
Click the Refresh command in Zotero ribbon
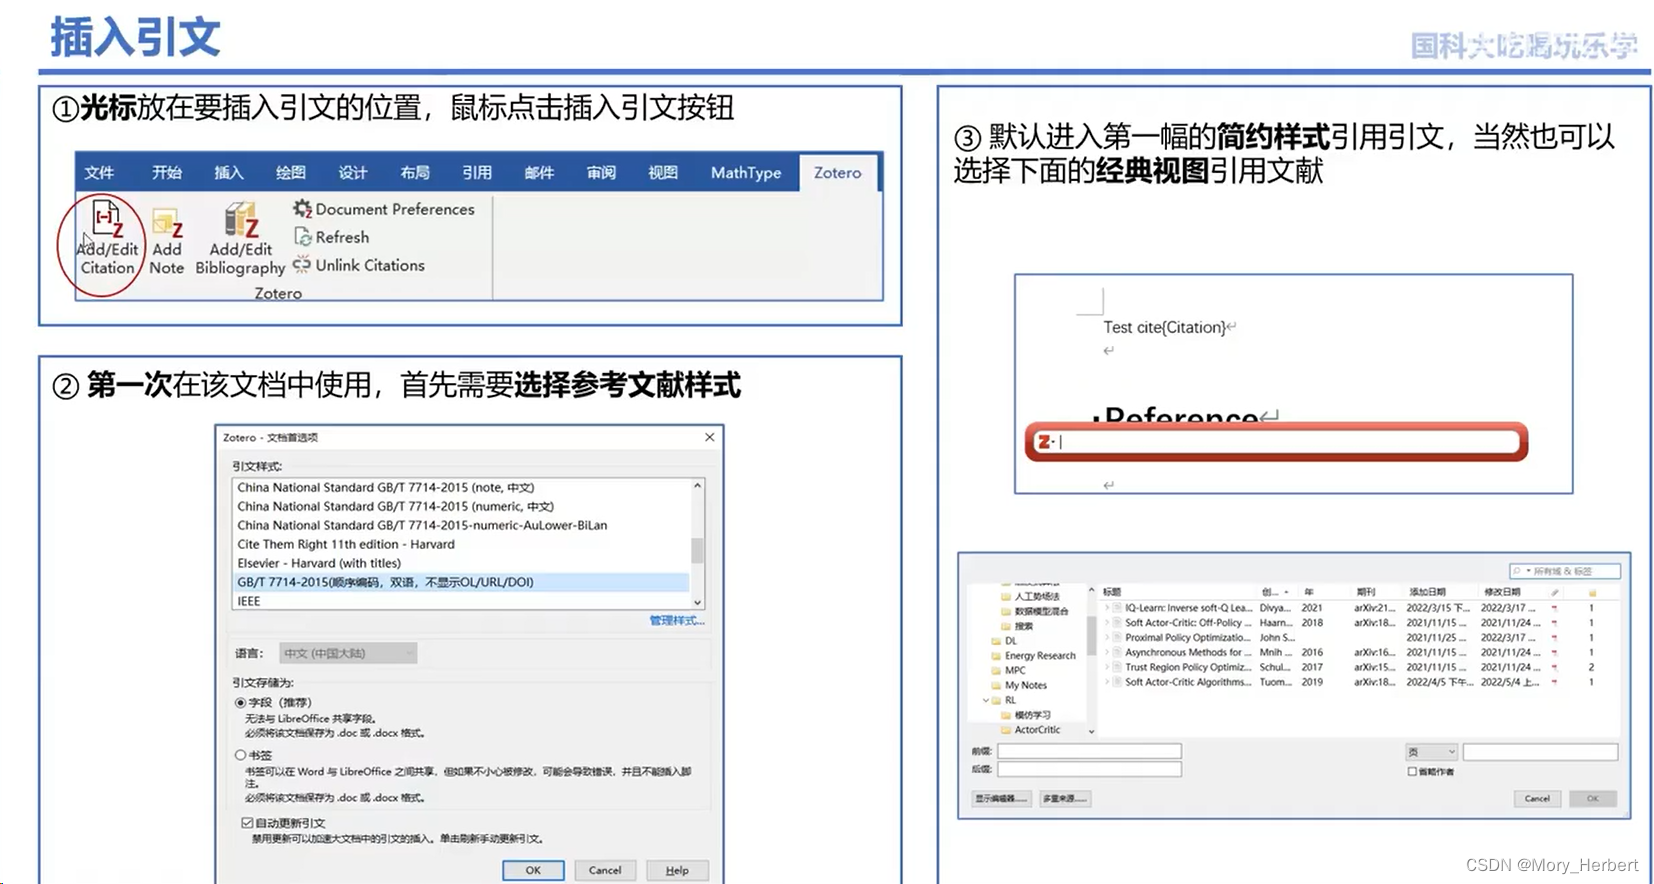332,237
